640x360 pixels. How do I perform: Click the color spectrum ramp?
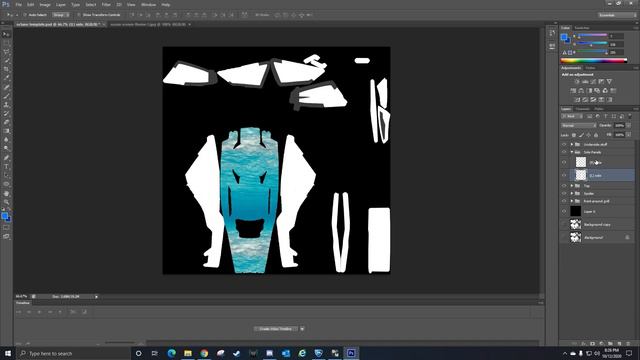pos(594,60)
